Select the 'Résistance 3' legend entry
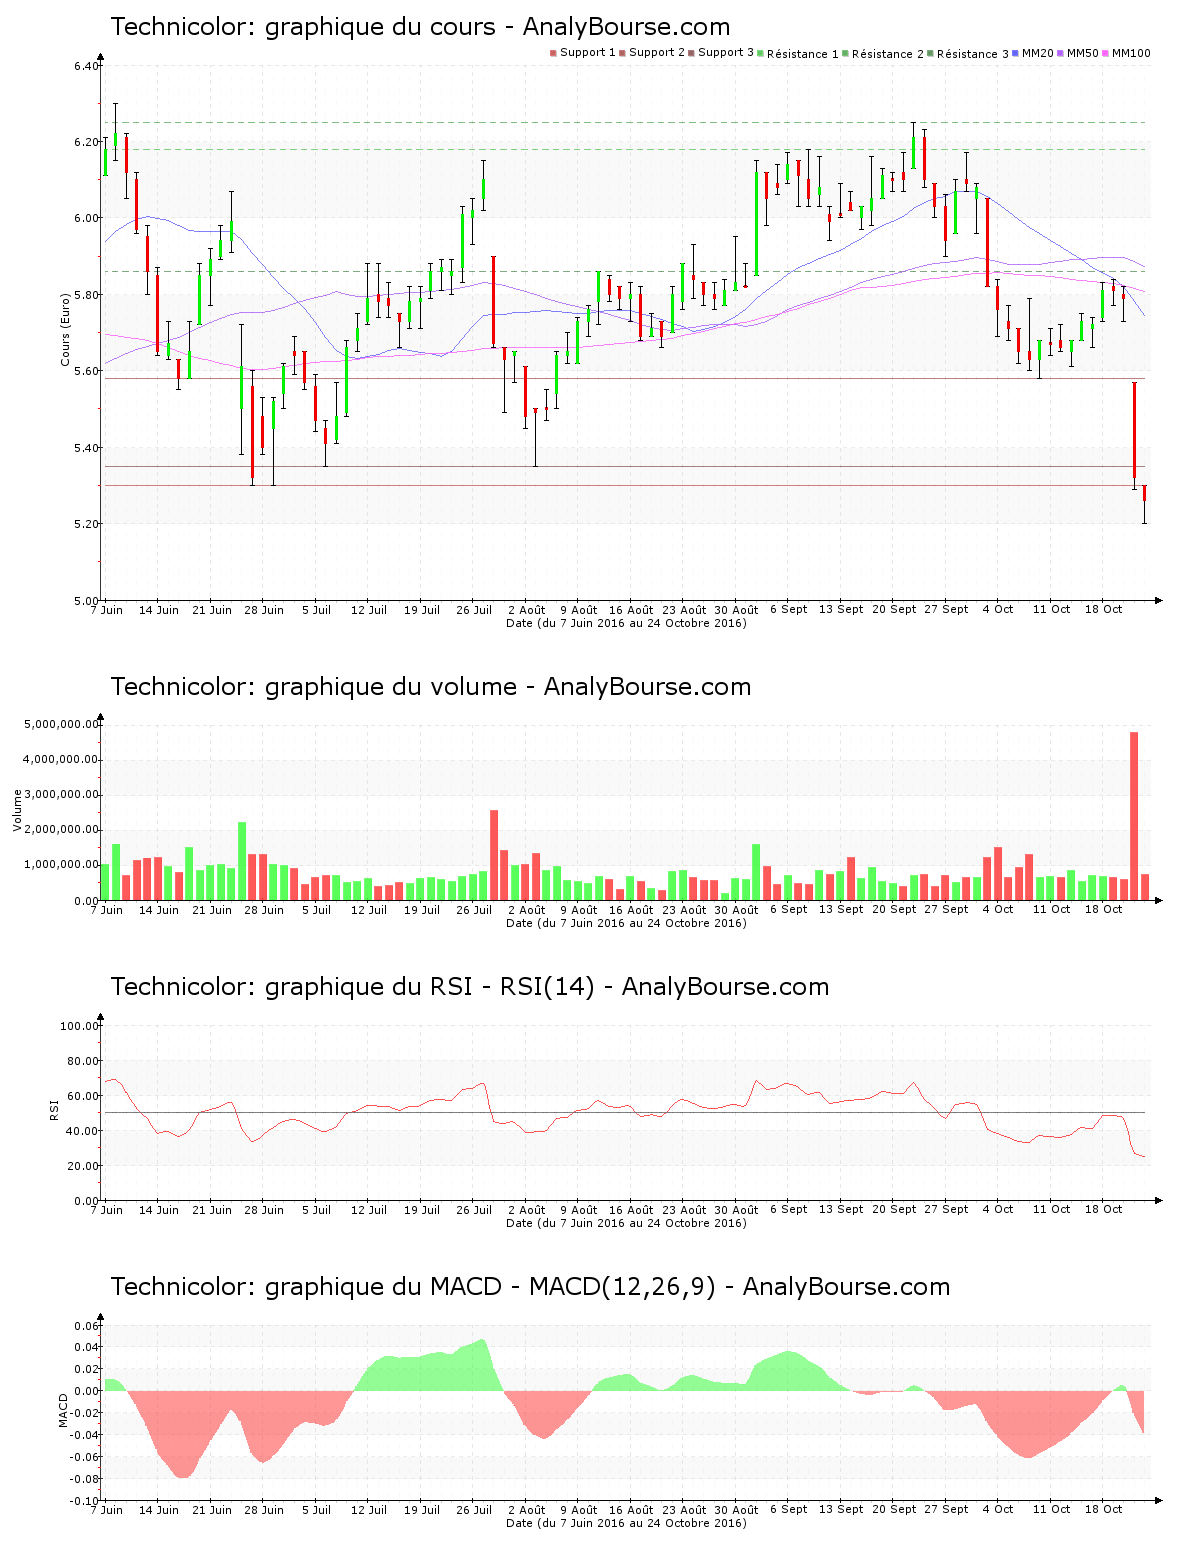 968,54
